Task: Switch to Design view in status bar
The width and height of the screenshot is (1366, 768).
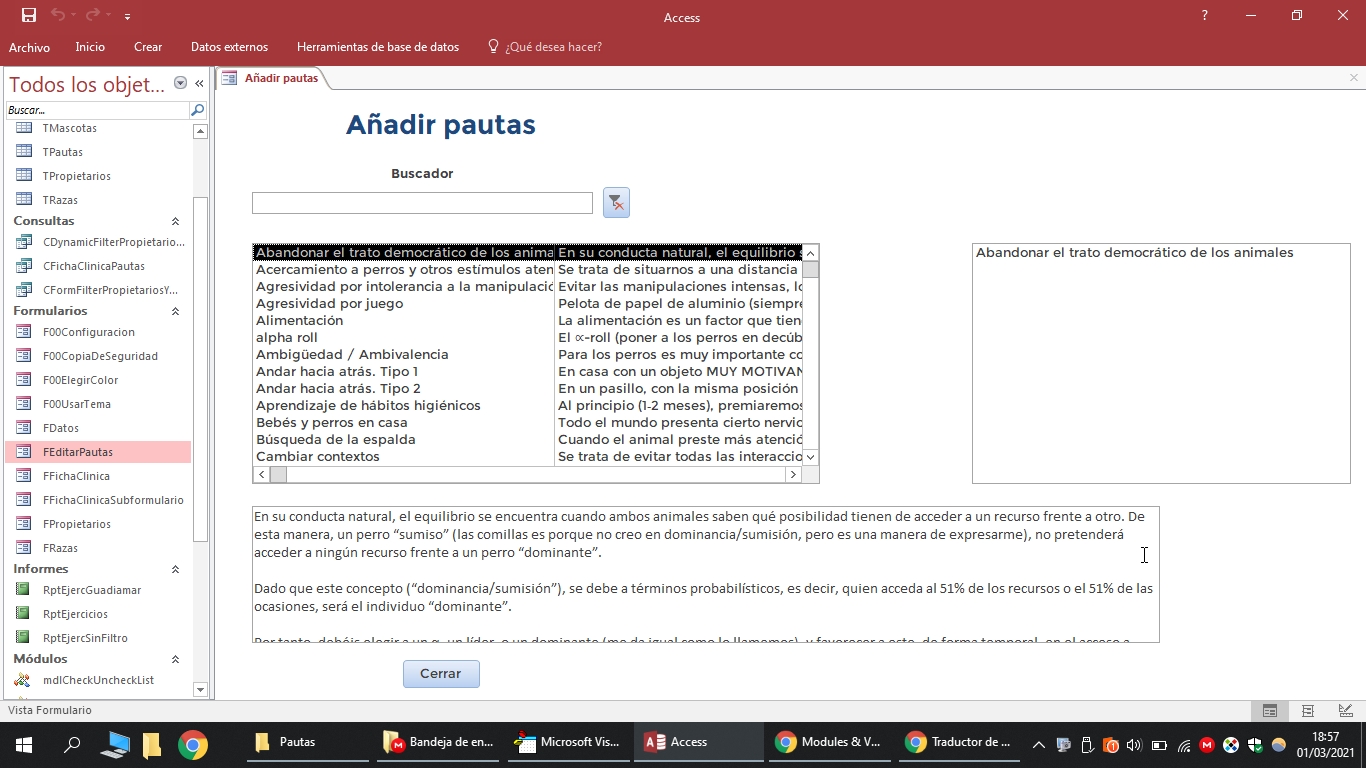Action: pos(1346,711)
